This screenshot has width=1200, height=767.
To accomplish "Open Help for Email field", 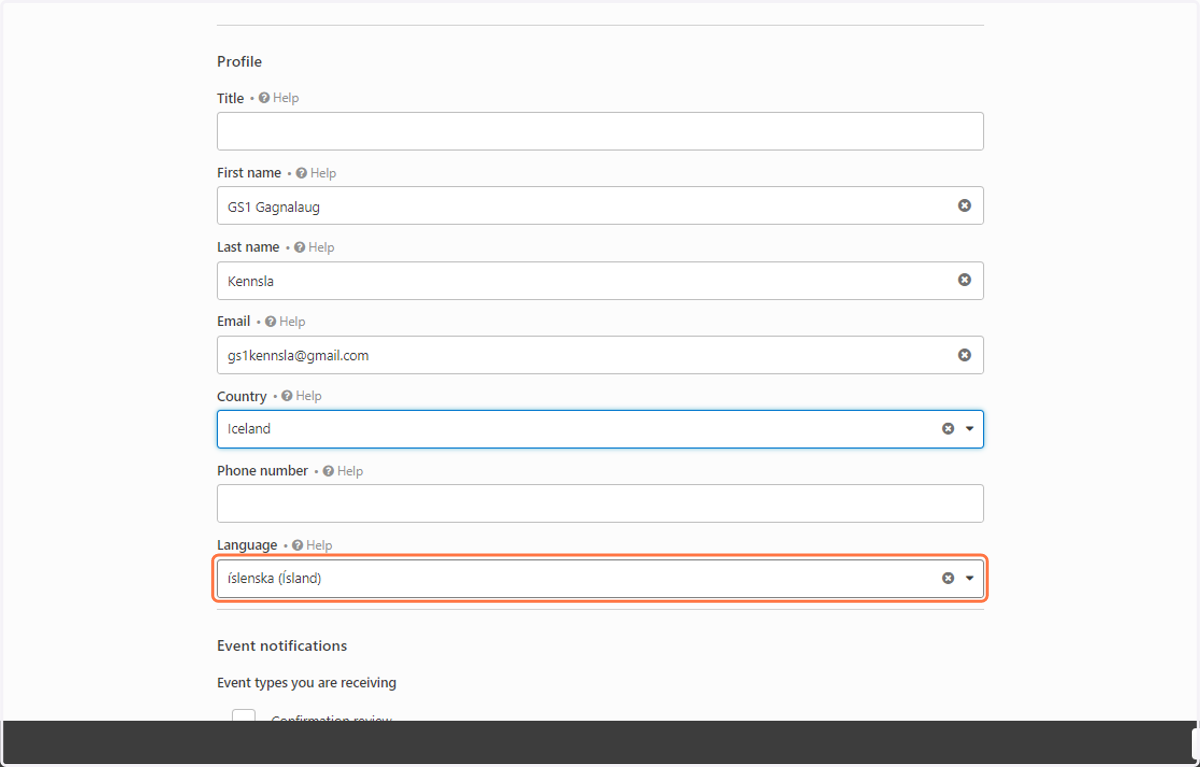I will click(285, 321).
